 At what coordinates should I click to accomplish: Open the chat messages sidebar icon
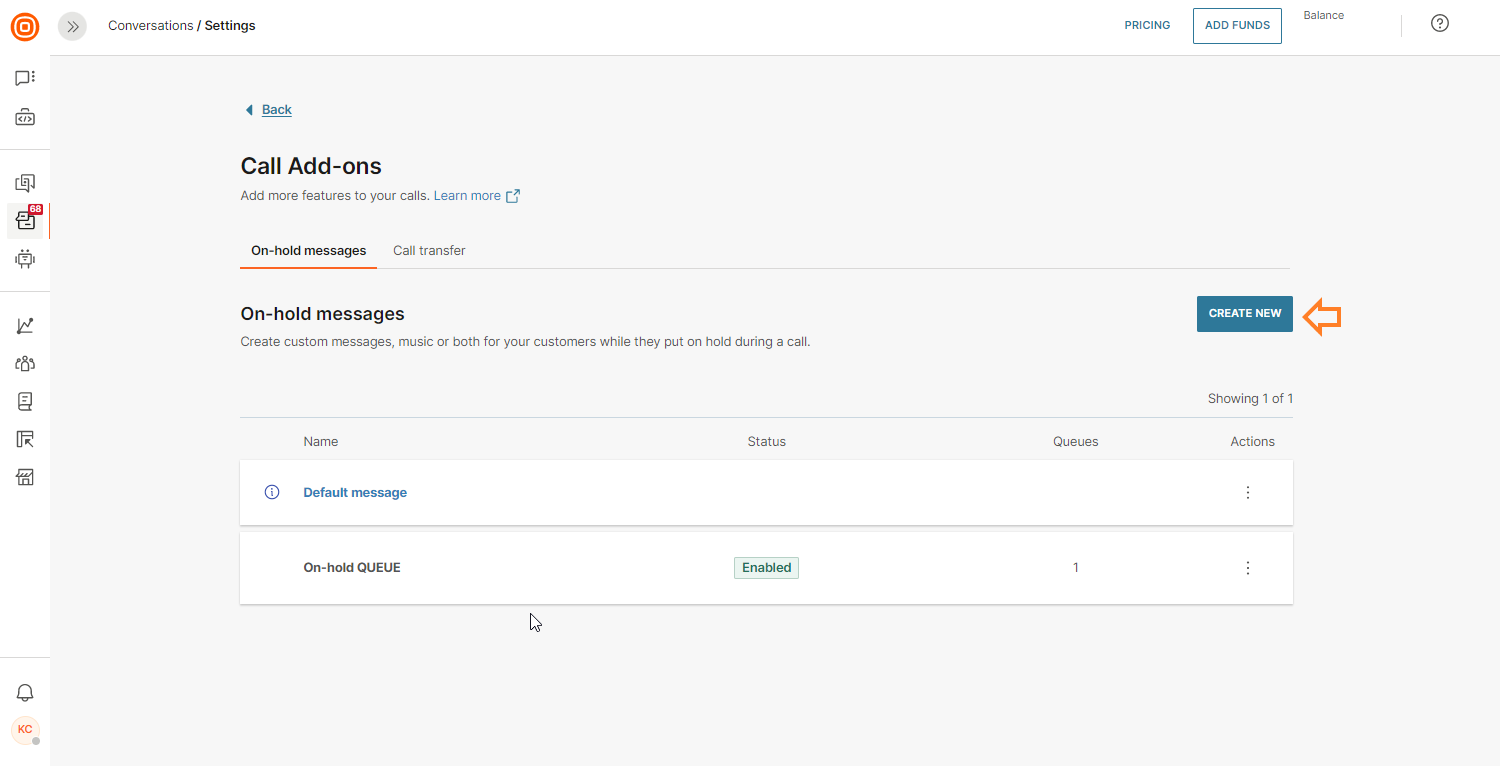(x=25, y=78)
